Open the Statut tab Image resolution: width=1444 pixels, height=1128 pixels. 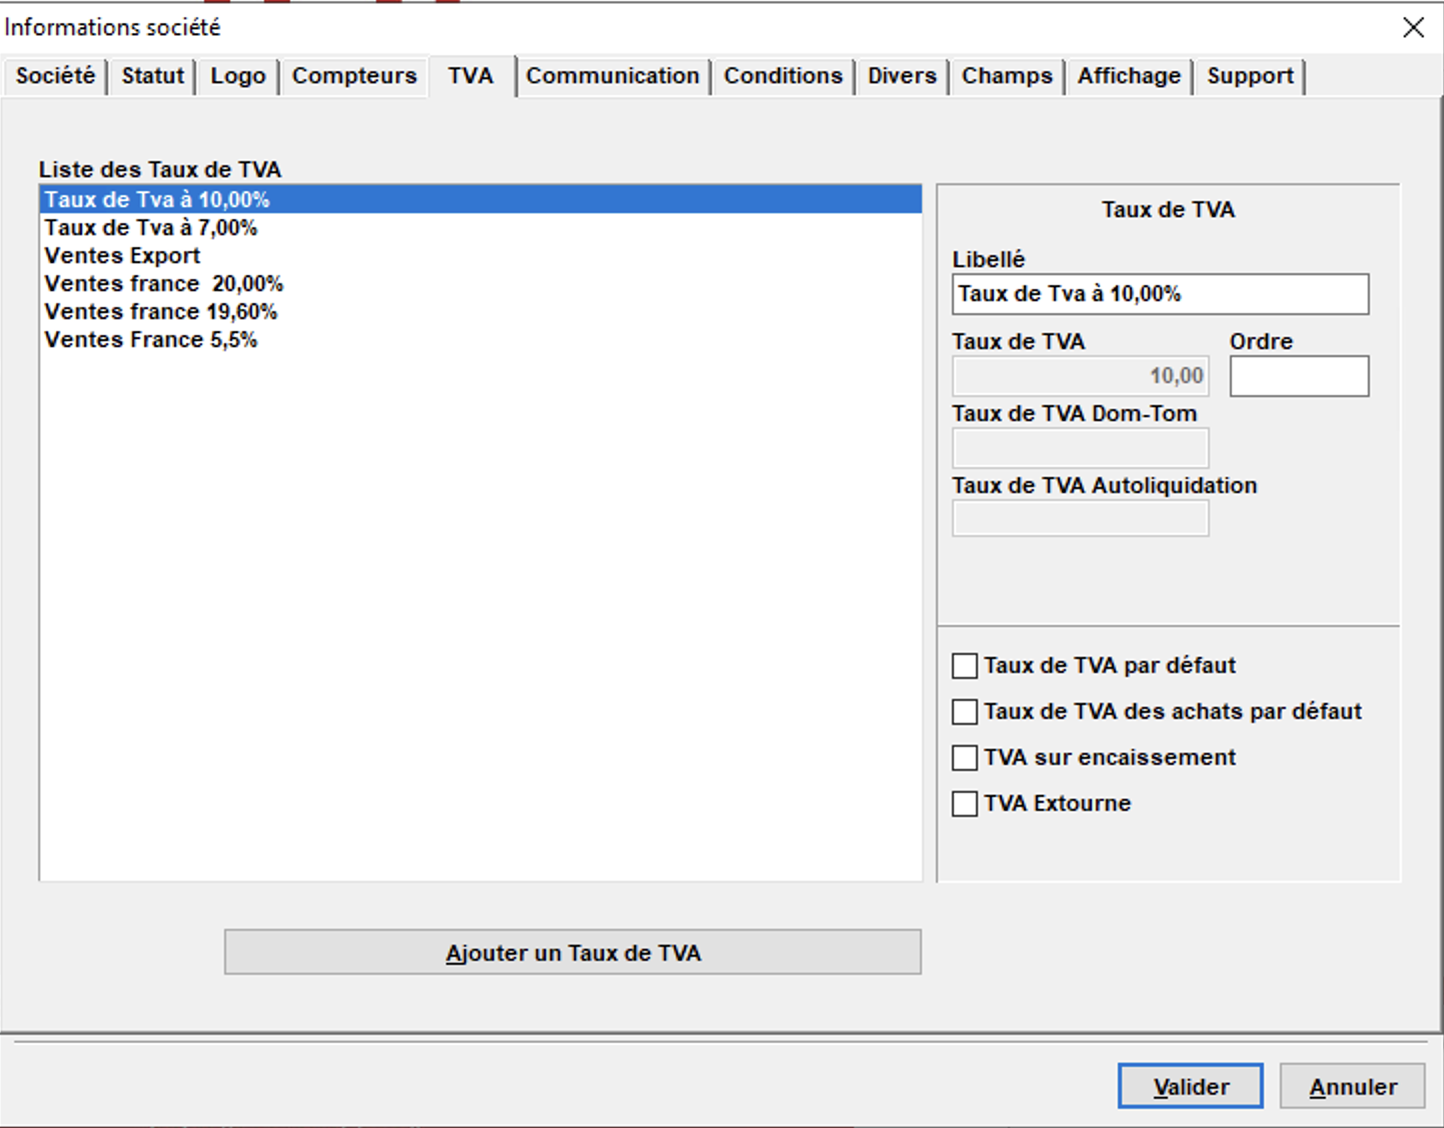click(x=153, y=76)
